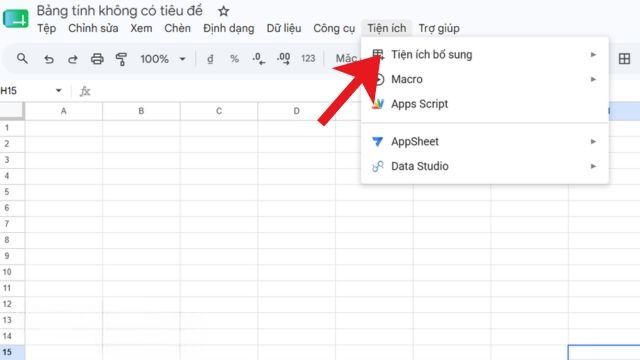Screen dimensions: 640x360
Task: Open the Tệp menu
Action: 47,29
